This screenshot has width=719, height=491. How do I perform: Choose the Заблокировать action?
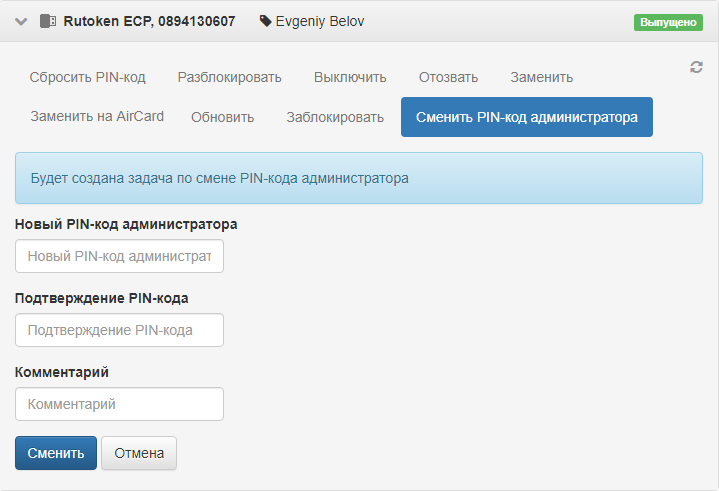[x=335, y=117]
